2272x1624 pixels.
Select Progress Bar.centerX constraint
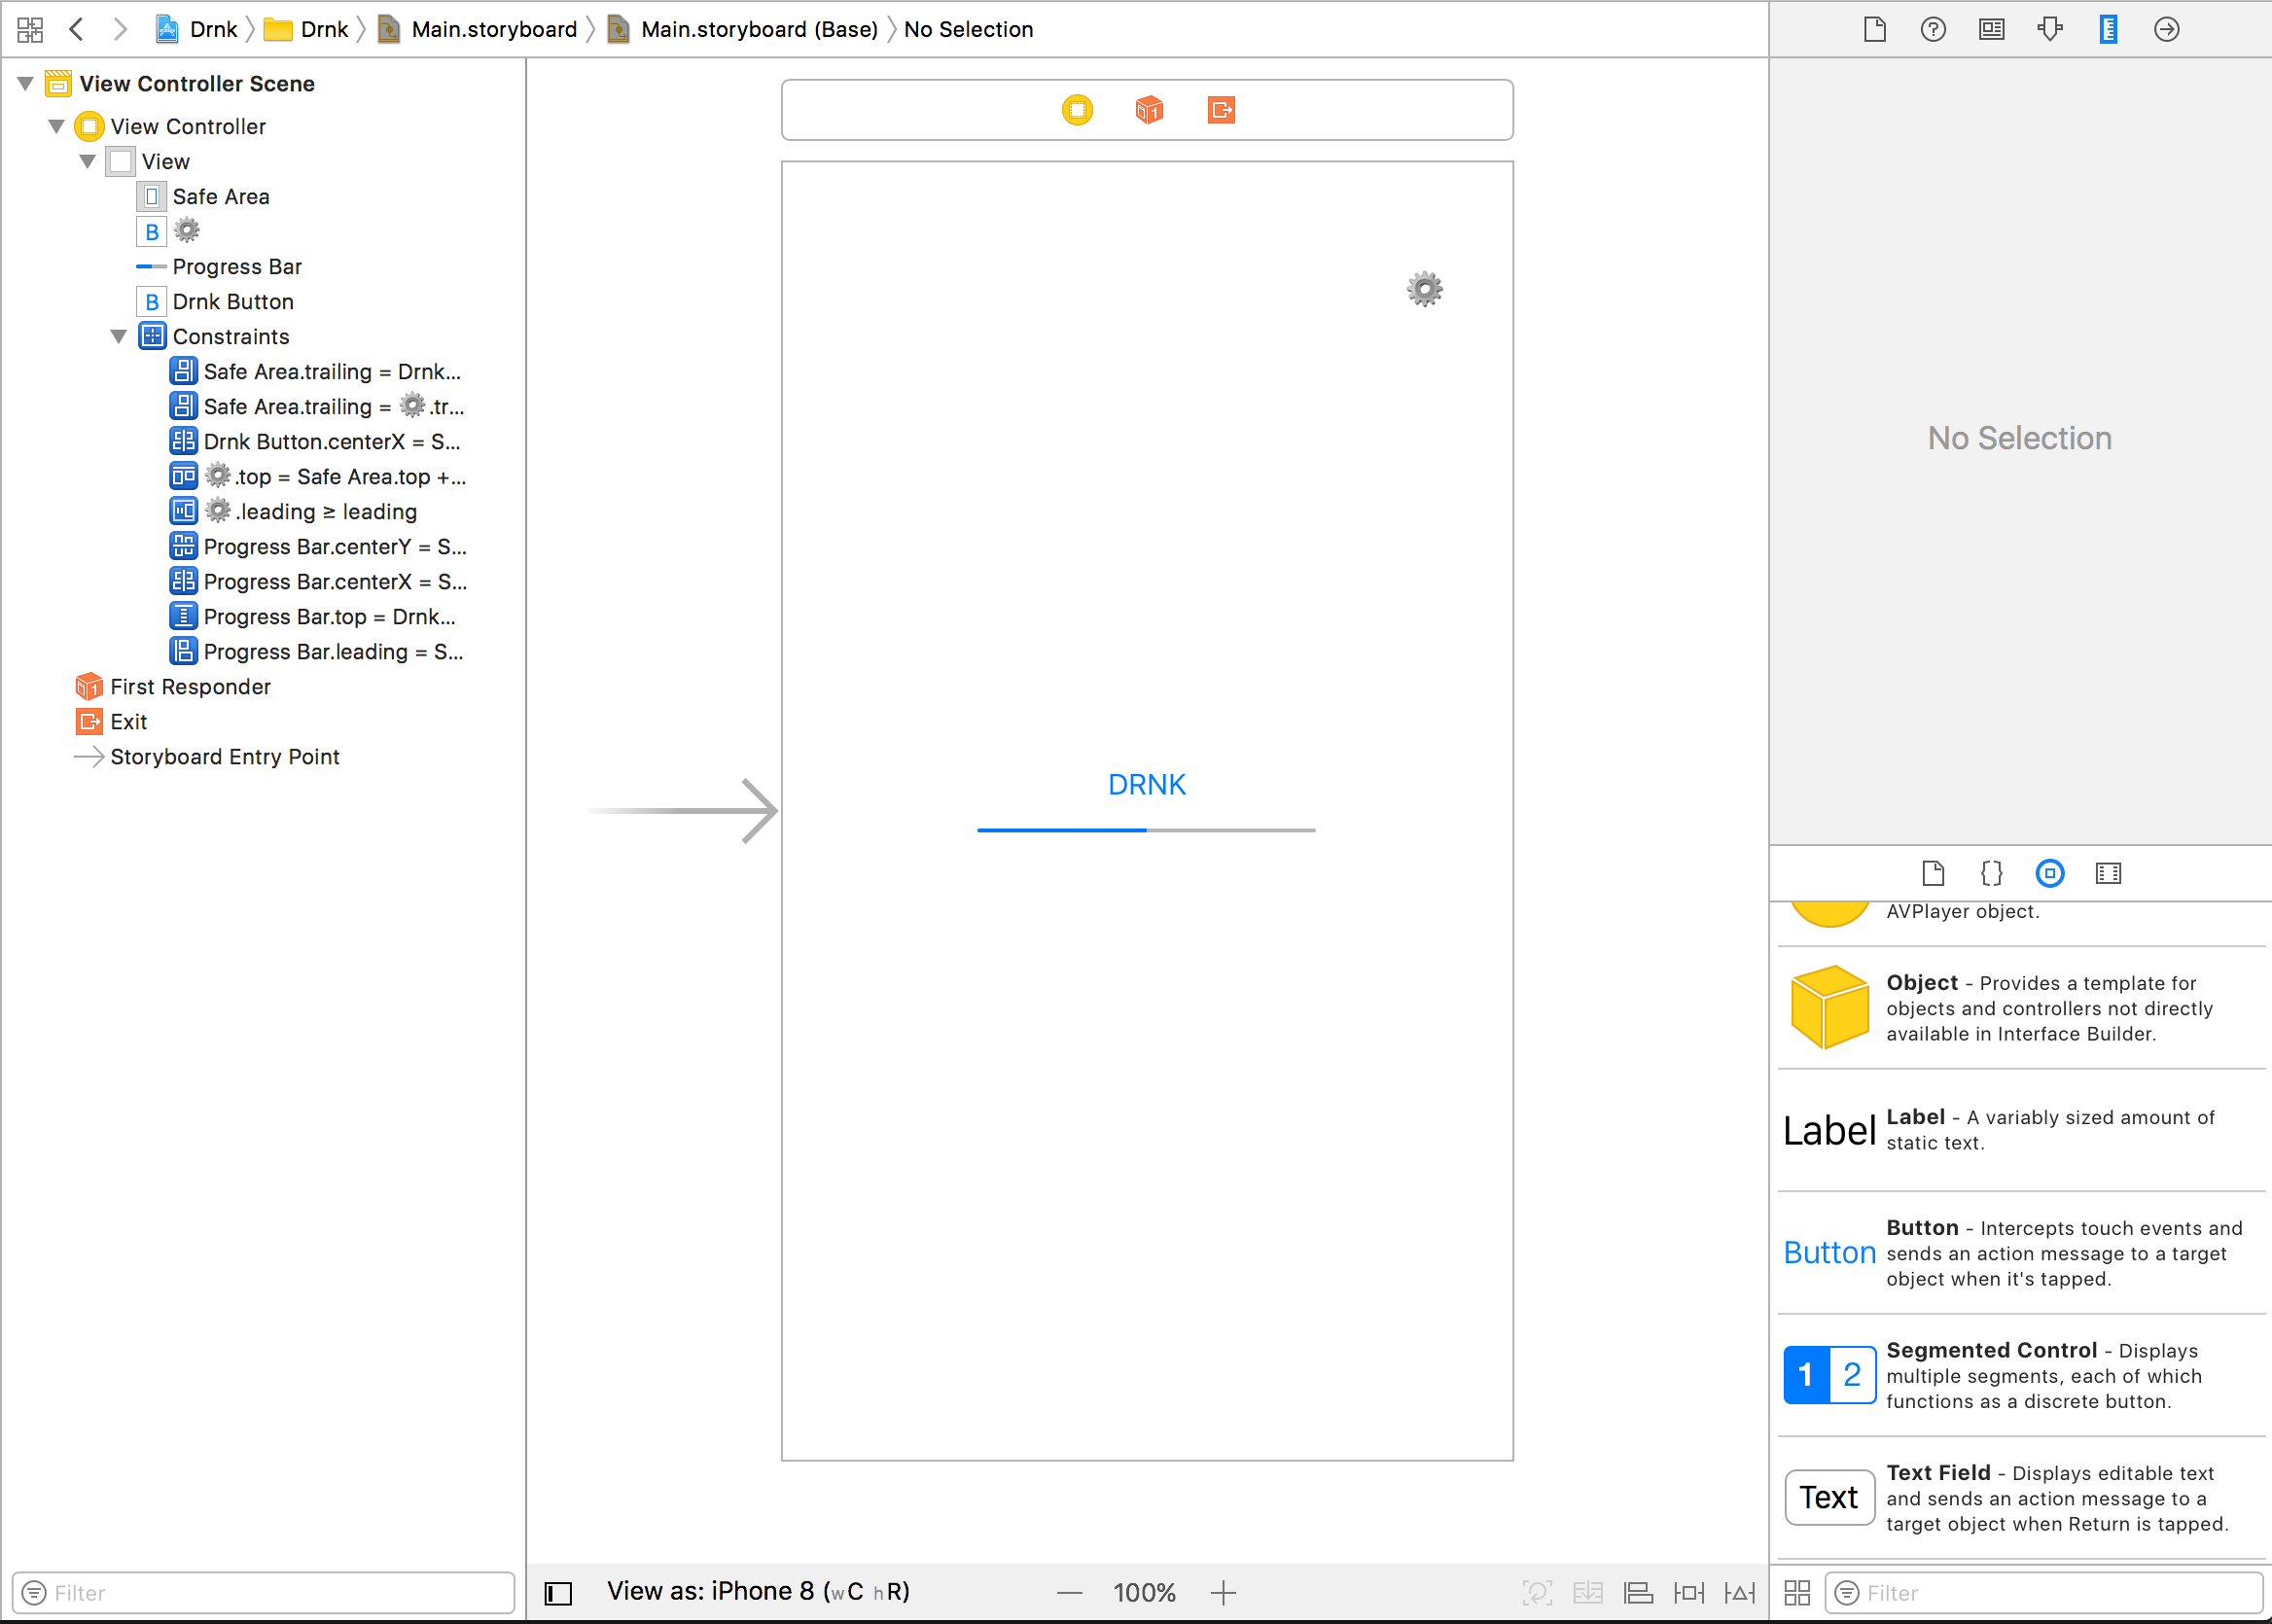pyautogui.click(x=317, y=581)
